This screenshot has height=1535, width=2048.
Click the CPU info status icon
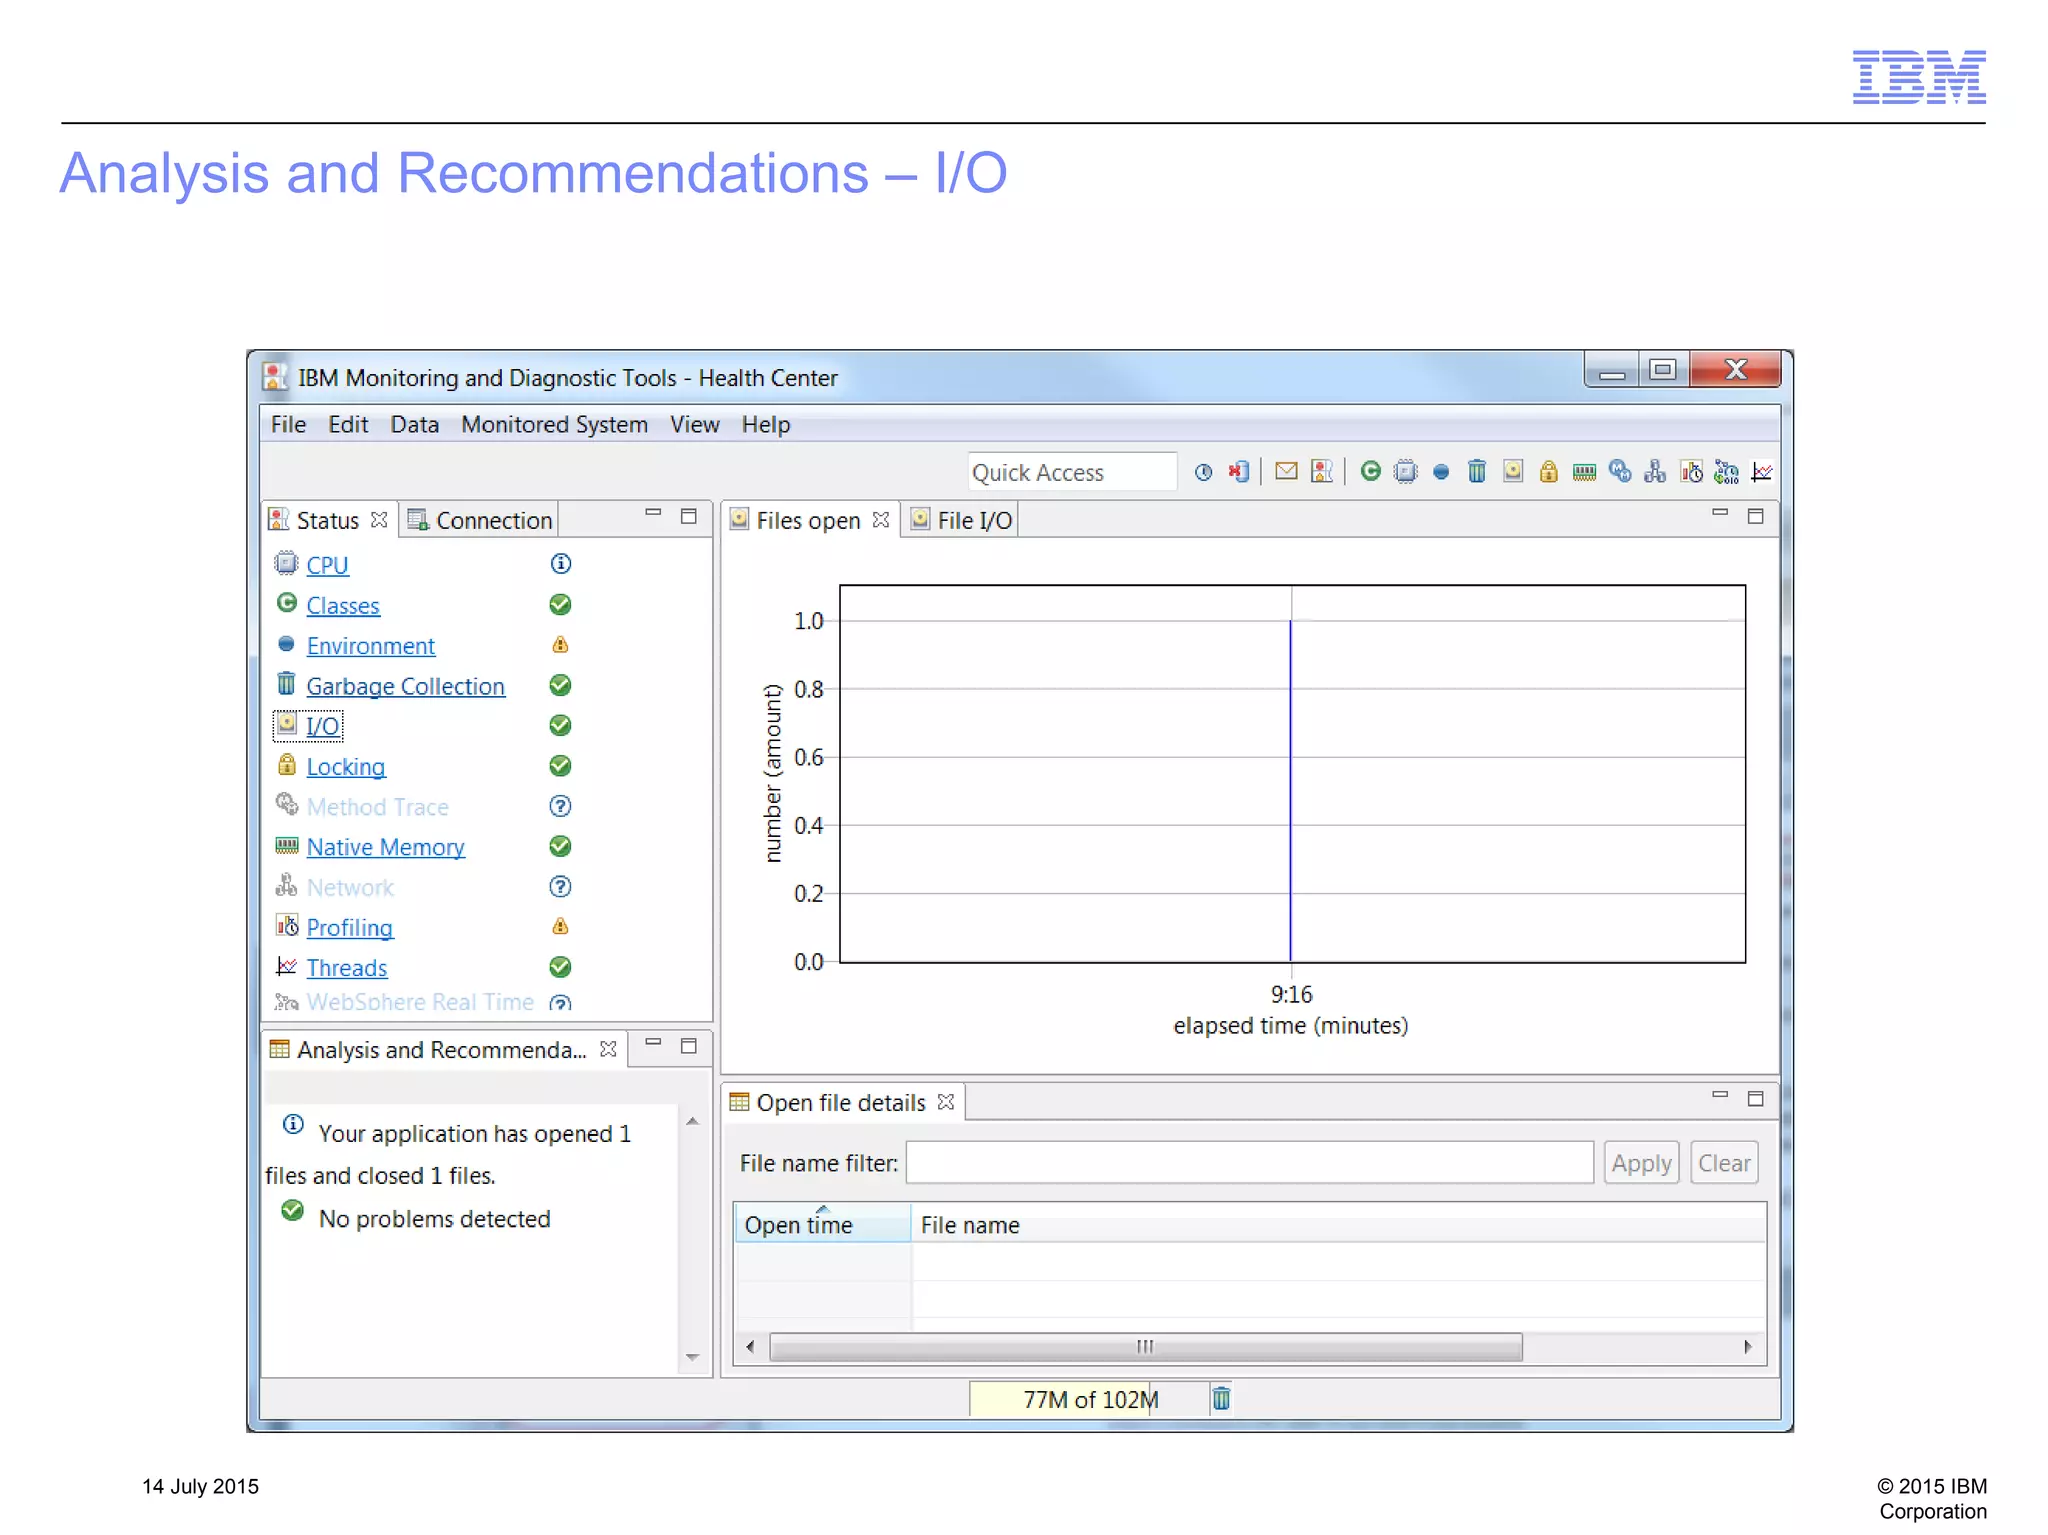[x=561, y=564]
